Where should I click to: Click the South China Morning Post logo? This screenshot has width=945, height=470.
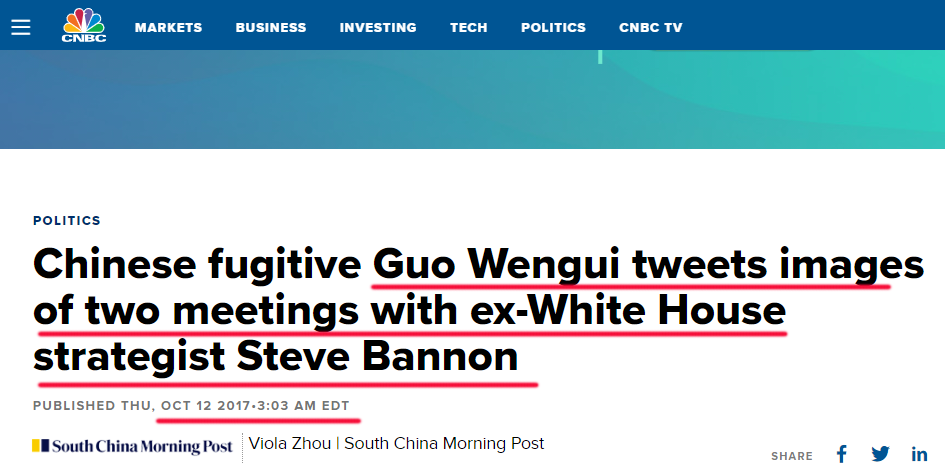click(x=133, y=446)
